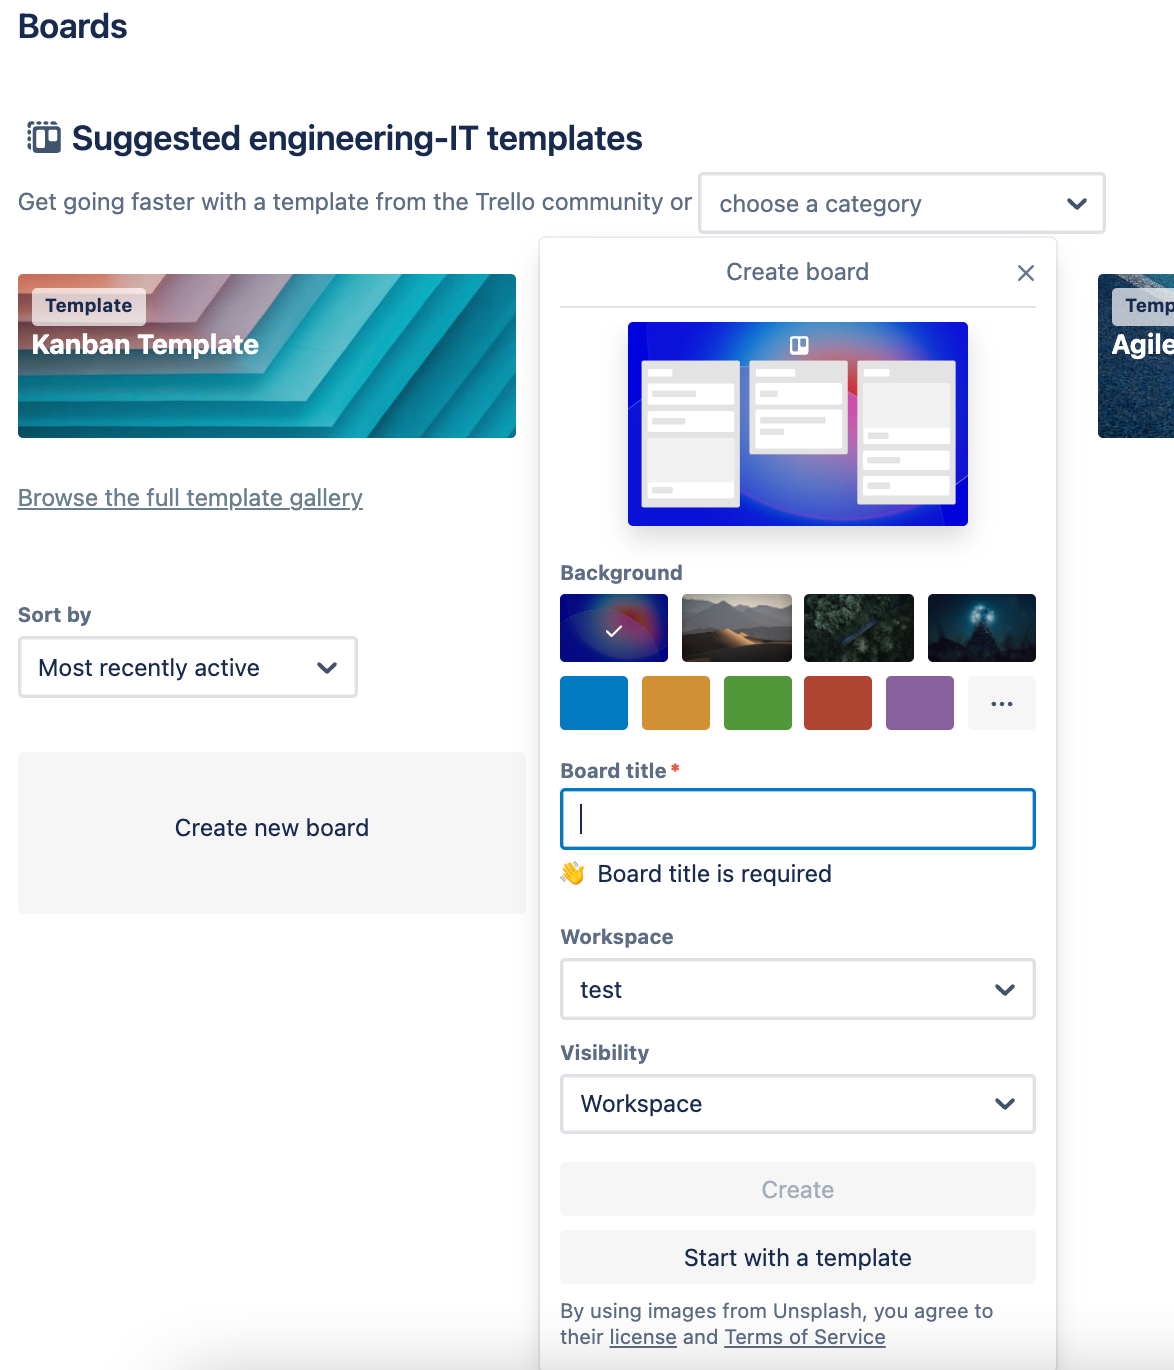Pick the red color swatch
This screenshot has width=1174, height=1370.
tap(838, 703)
